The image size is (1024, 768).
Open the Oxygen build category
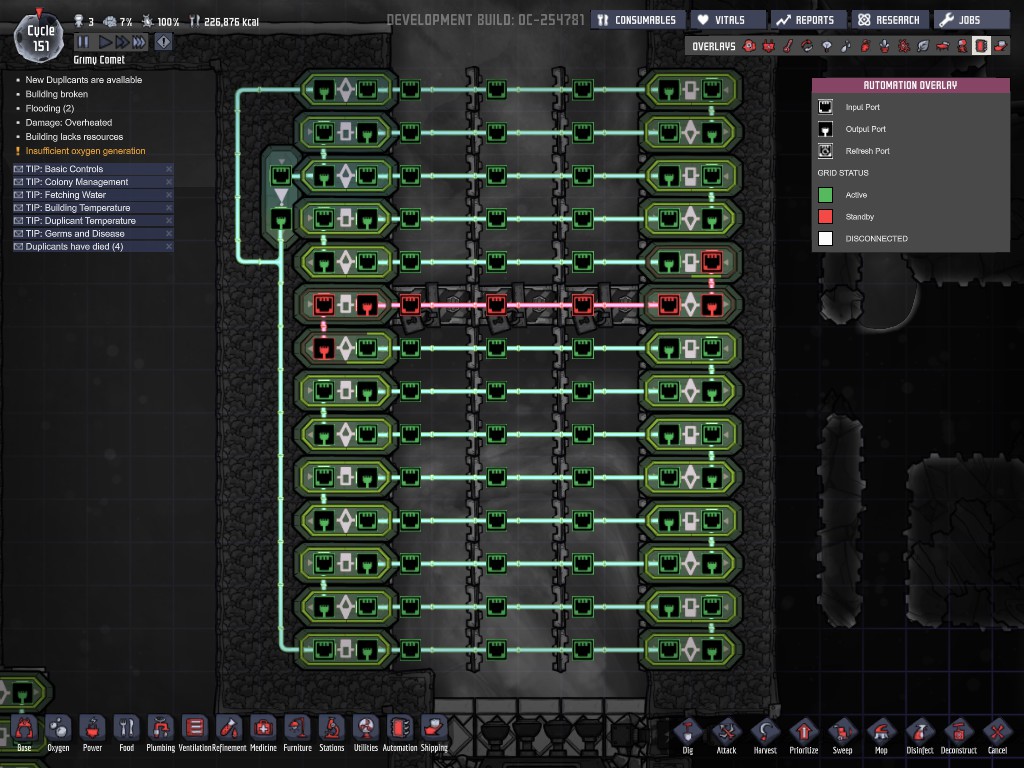point(58,730)
